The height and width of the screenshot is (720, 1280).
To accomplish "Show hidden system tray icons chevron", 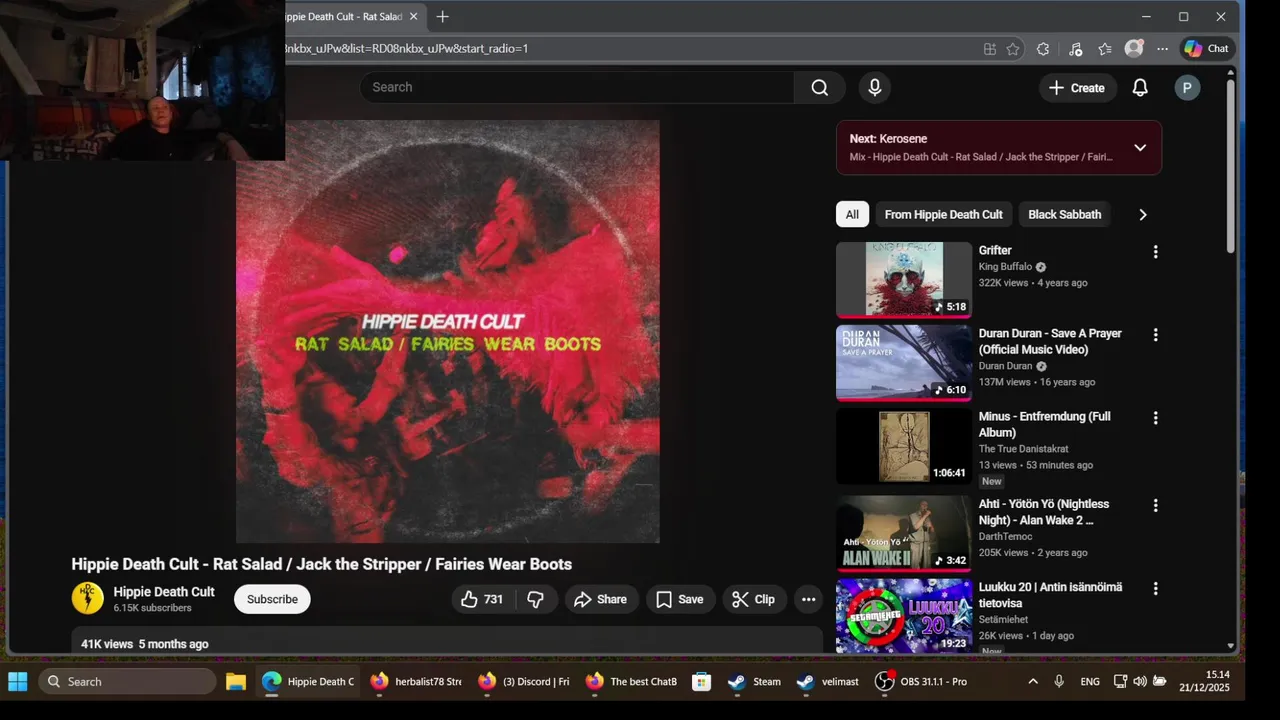I will coord(1033,682).
